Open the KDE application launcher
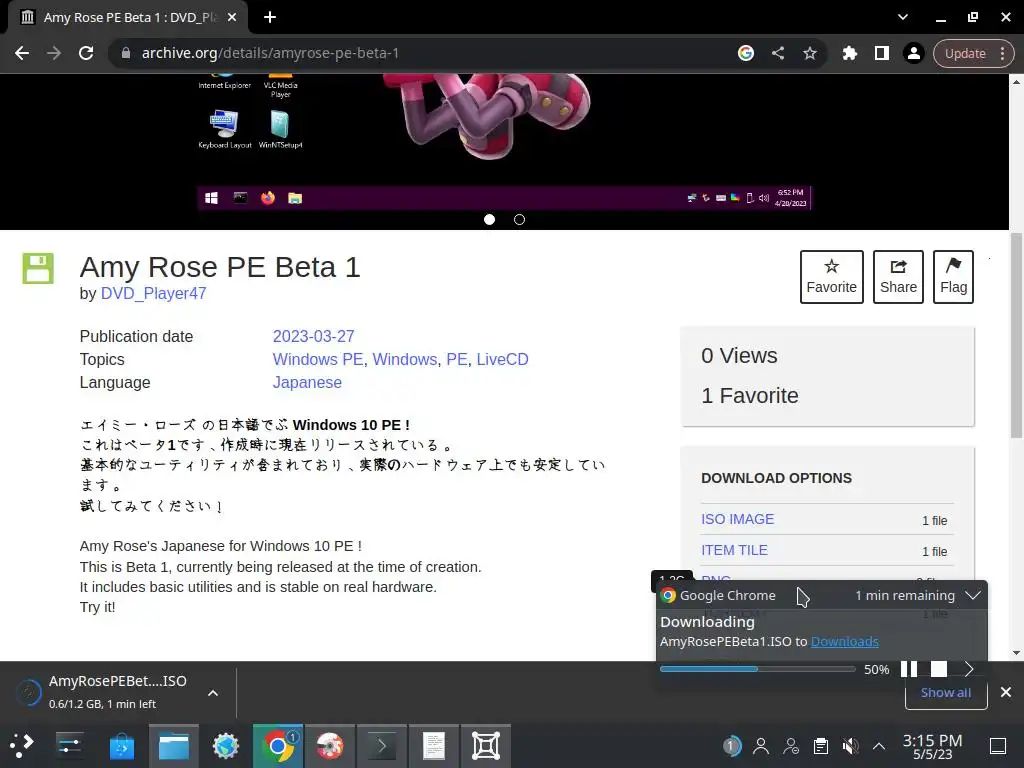The image size is (1024, 768). pyautogui.click(x=22, y=745)
